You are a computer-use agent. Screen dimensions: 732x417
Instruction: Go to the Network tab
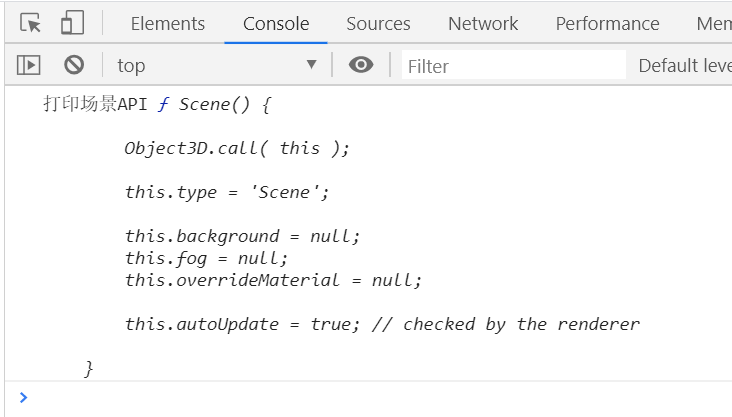[483, 24]
